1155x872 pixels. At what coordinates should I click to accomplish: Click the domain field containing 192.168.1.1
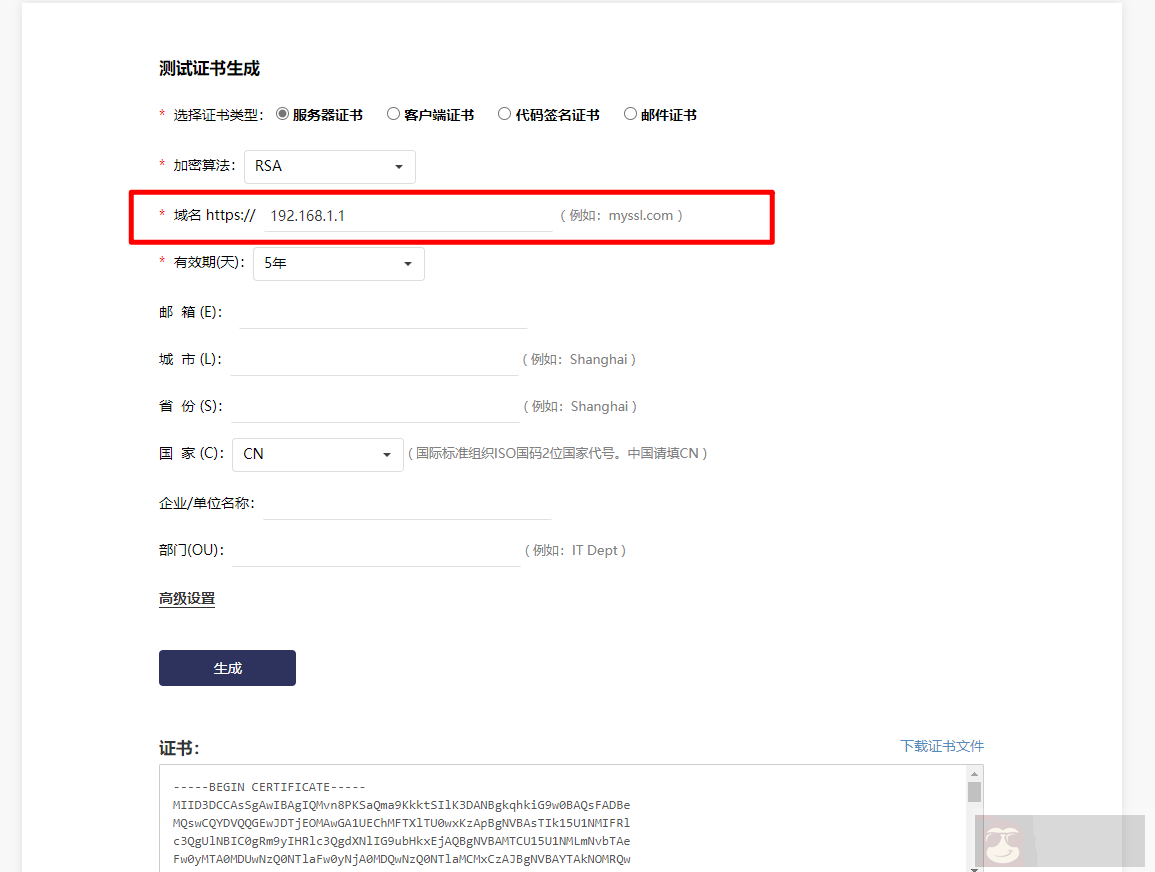coord(400,214)
